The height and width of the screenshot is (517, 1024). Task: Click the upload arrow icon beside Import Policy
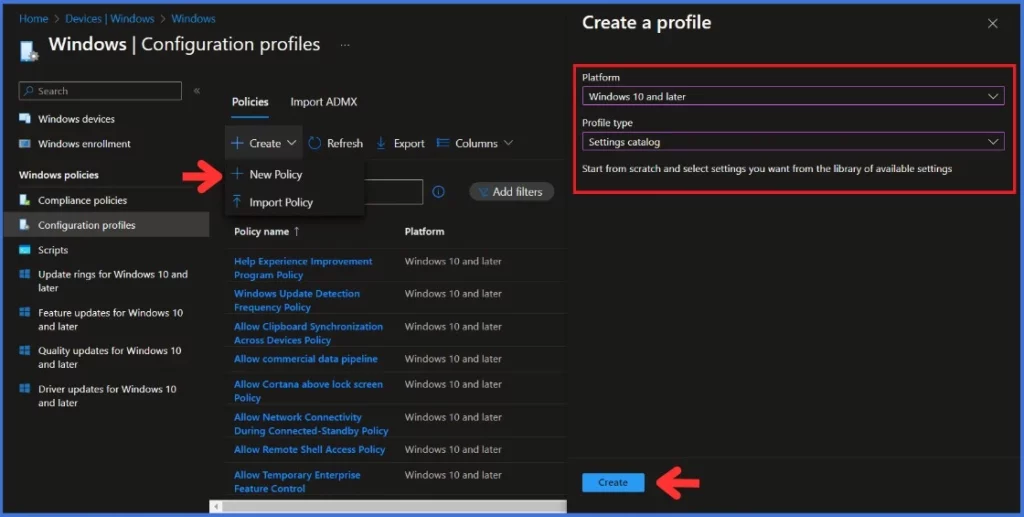(x=238, y=202)
